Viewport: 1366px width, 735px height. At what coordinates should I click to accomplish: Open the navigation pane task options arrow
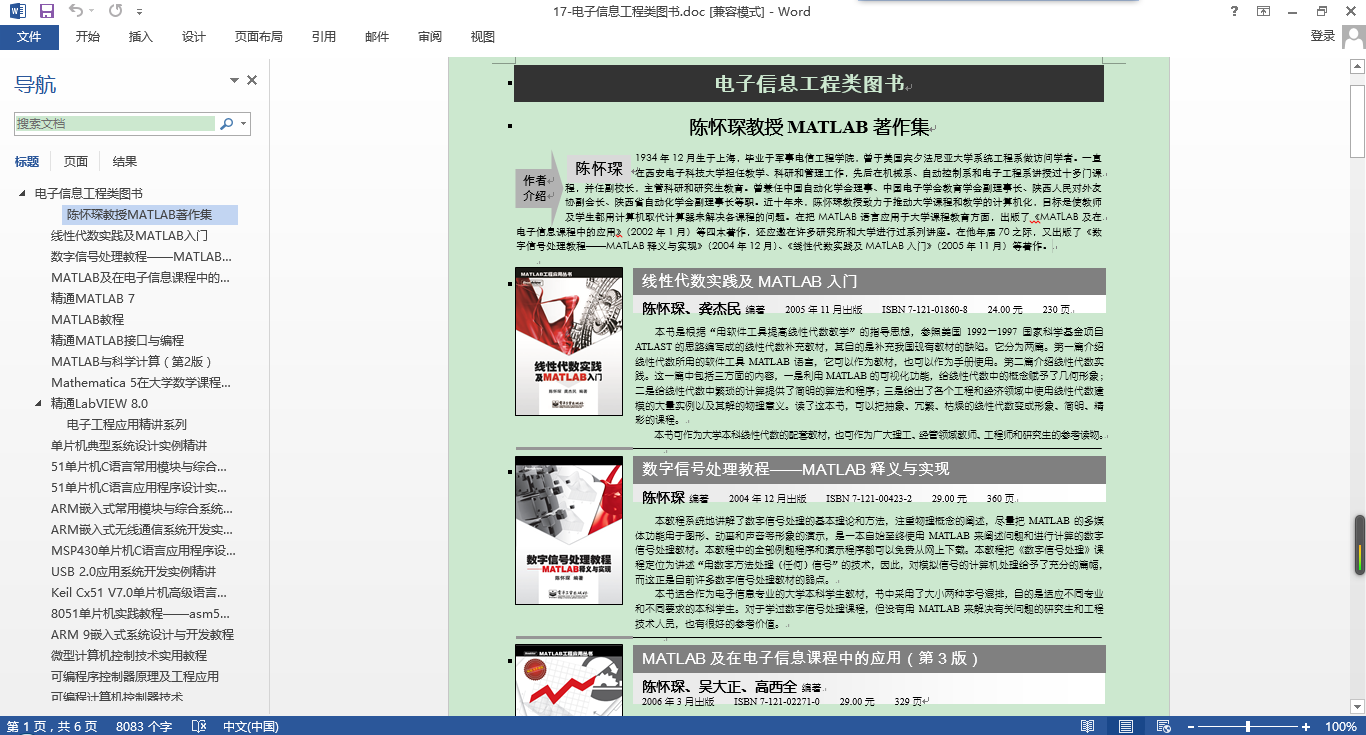[234, 80]
